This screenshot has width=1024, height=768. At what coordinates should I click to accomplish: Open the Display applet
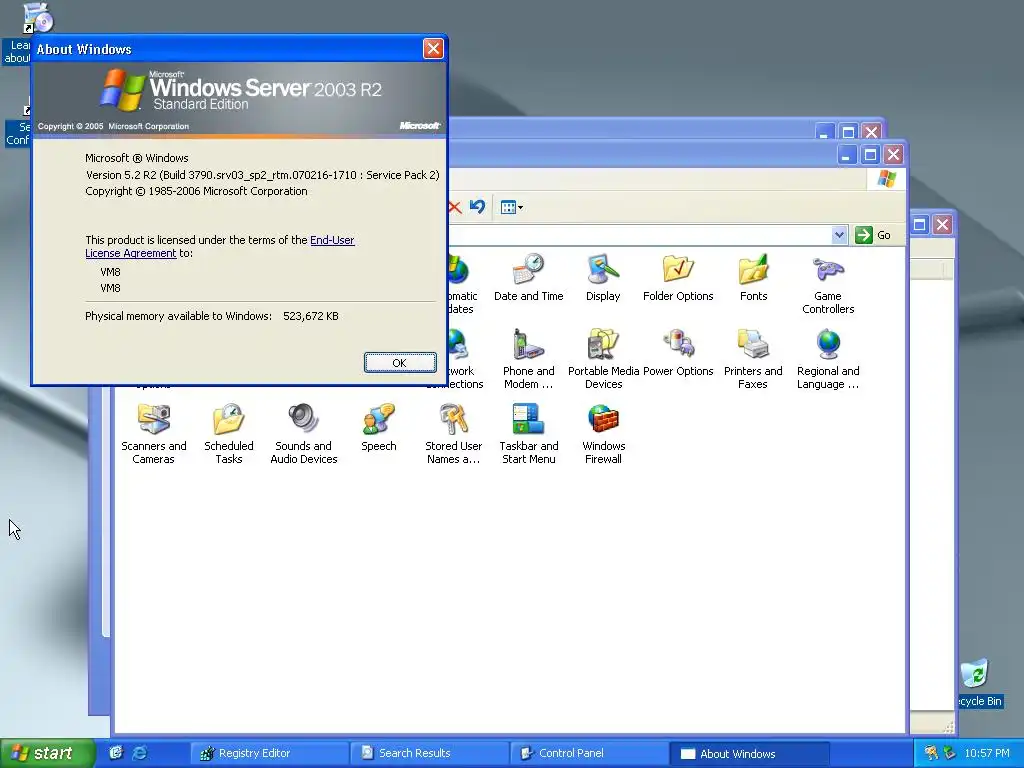[603, 278]
